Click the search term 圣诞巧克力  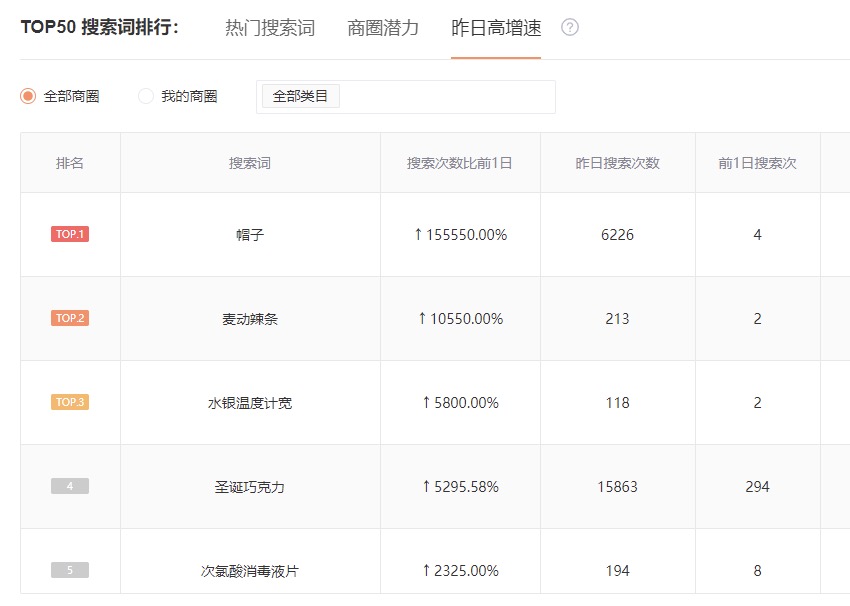coord(250,487)
